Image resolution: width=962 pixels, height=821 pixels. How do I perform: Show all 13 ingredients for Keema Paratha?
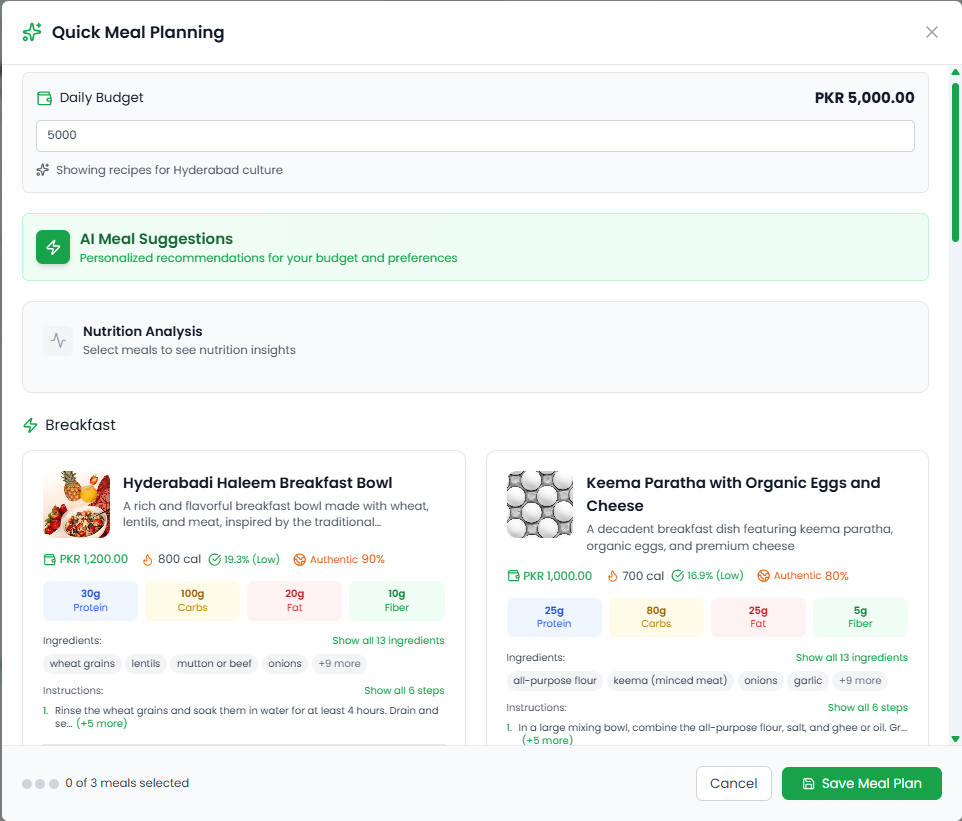point(852,657)
